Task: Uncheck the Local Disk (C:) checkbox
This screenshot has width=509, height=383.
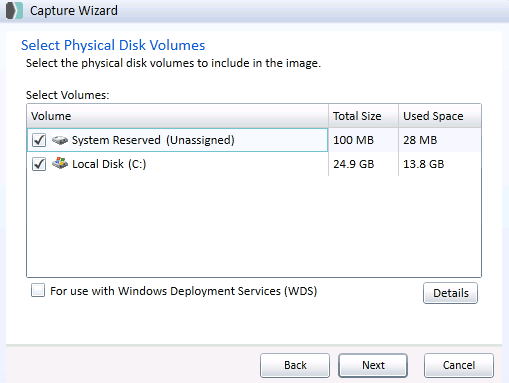Action: [39, 164]
